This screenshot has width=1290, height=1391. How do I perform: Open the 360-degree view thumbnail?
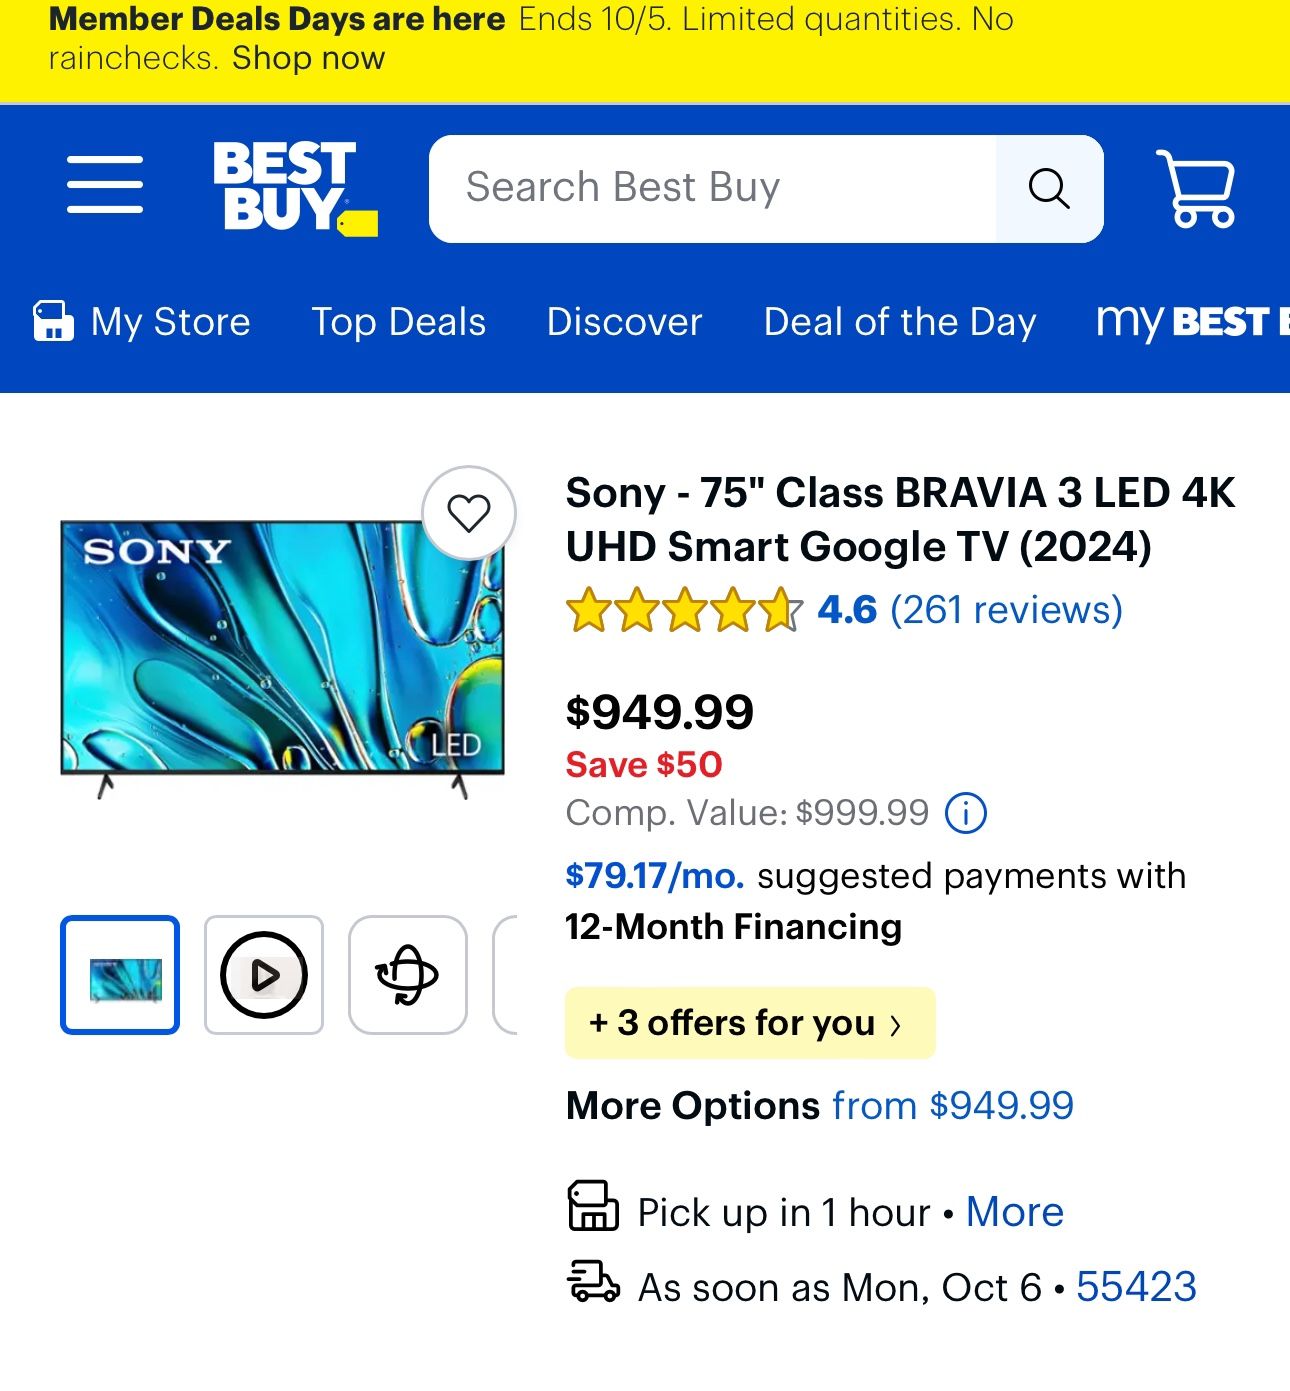tap(407, 975)
